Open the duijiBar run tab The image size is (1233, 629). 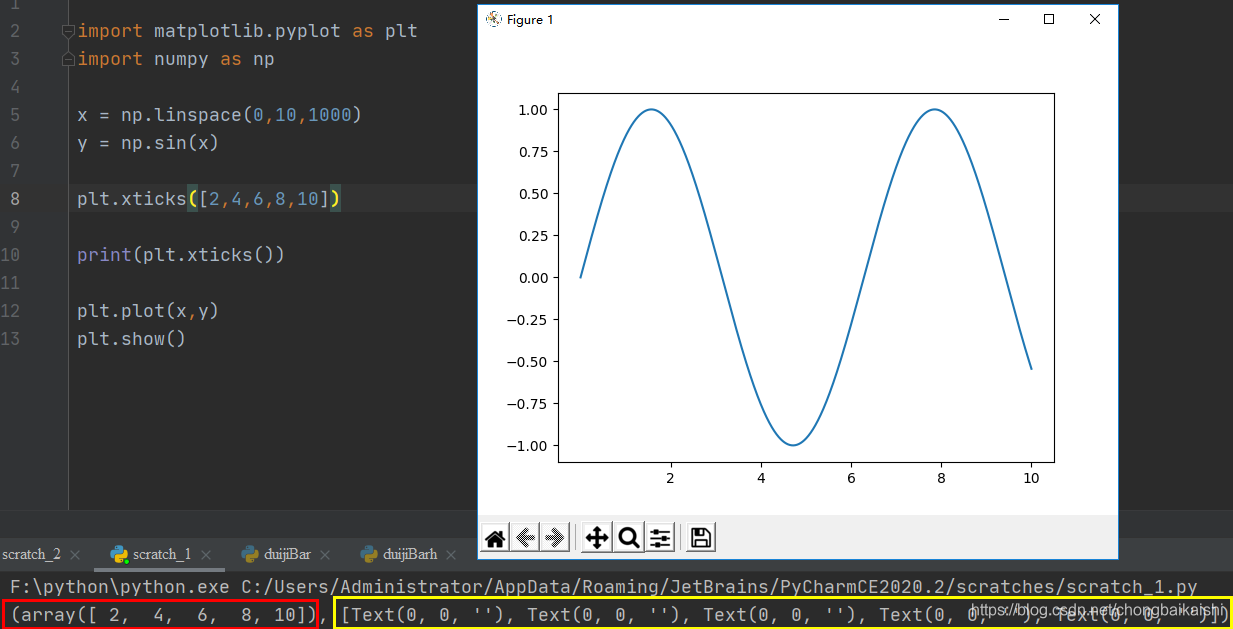tap(288, 554)
